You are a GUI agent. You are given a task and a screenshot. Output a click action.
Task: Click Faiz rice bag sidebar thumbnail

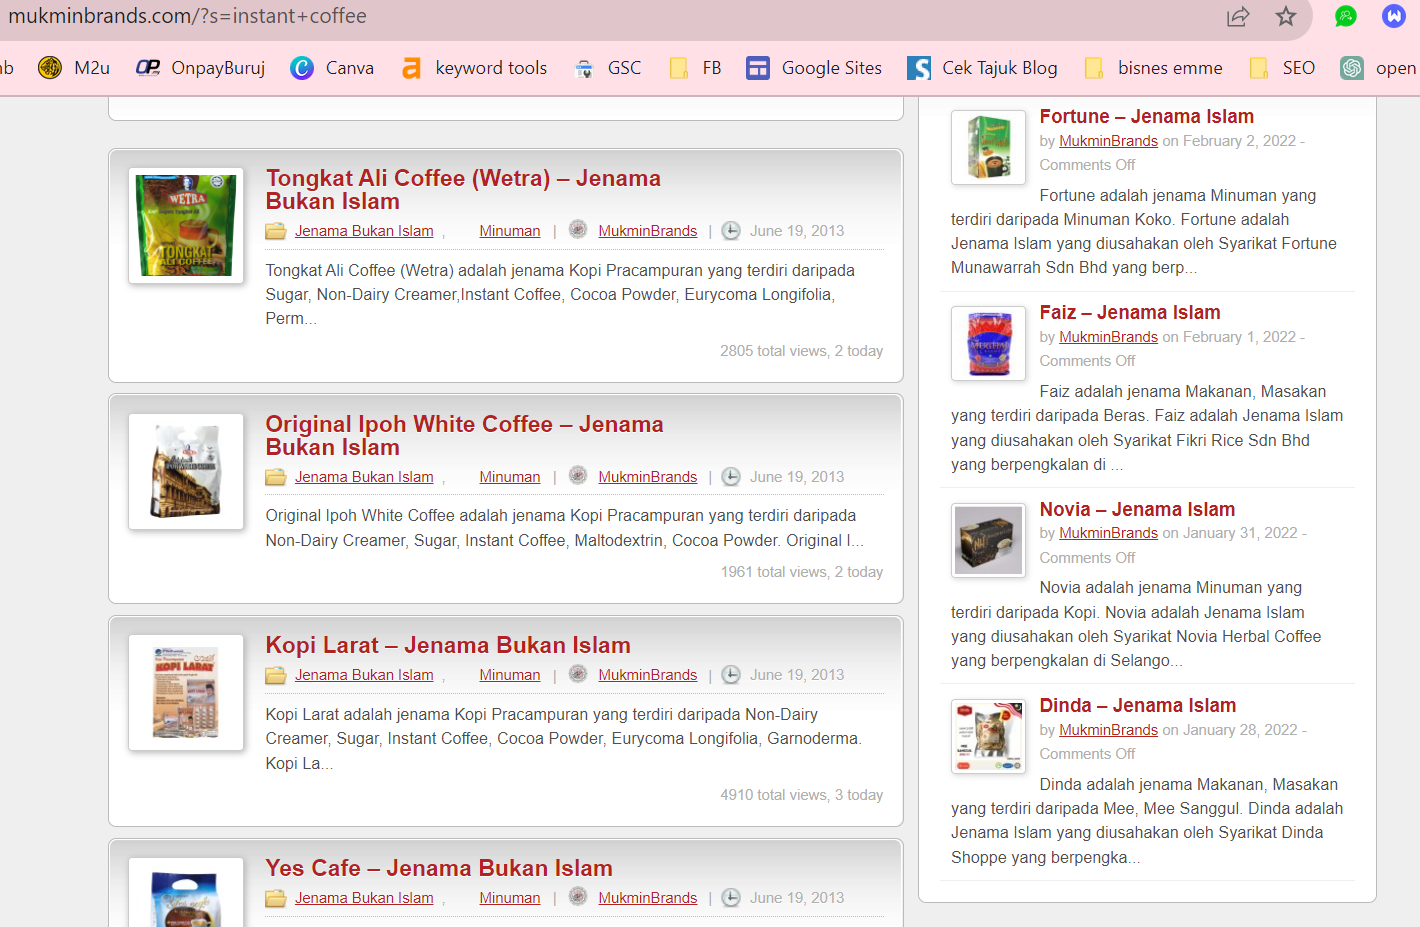[988, 343]
